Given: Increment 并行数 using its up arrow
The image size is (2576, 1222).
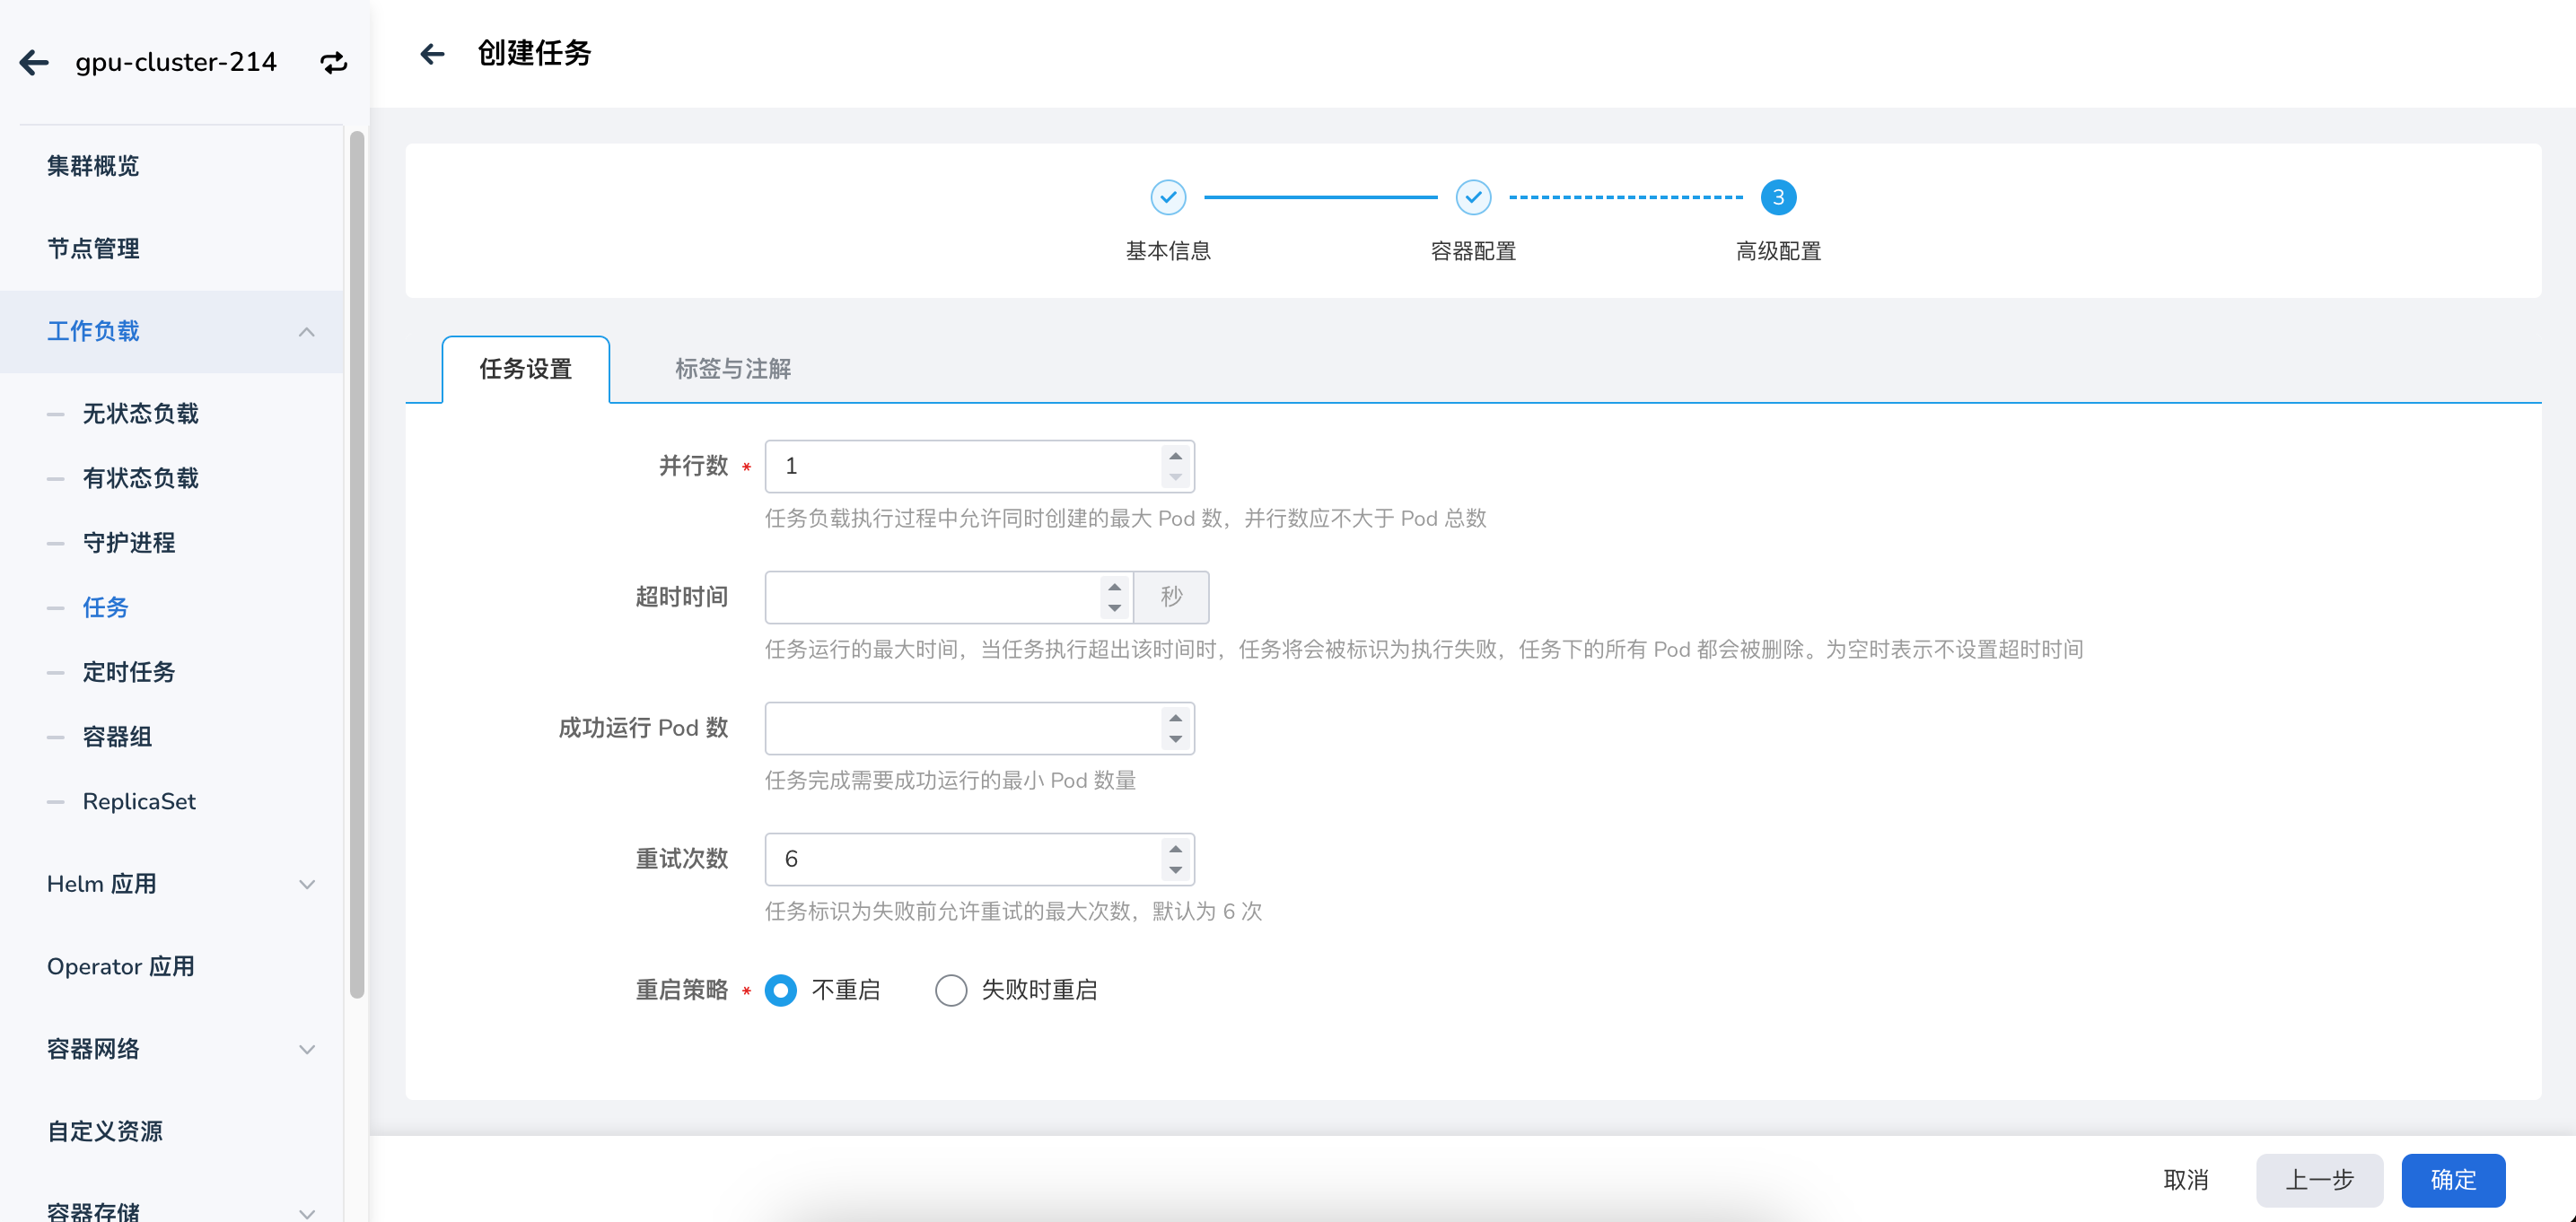Looking at the screenshot, I should [x=1175, y=457].
